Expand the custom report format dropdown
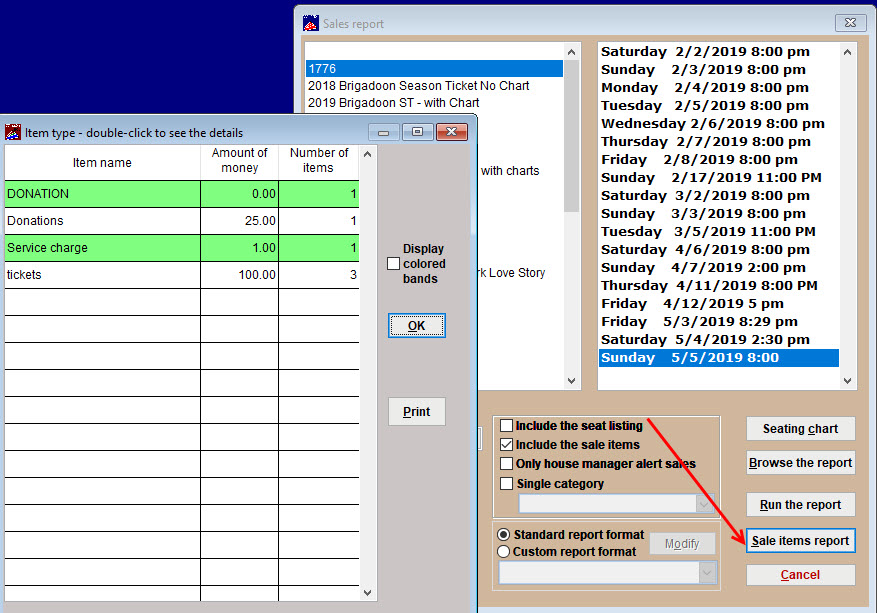Viewport: 877px width, 613px height. tap(707, 573)
